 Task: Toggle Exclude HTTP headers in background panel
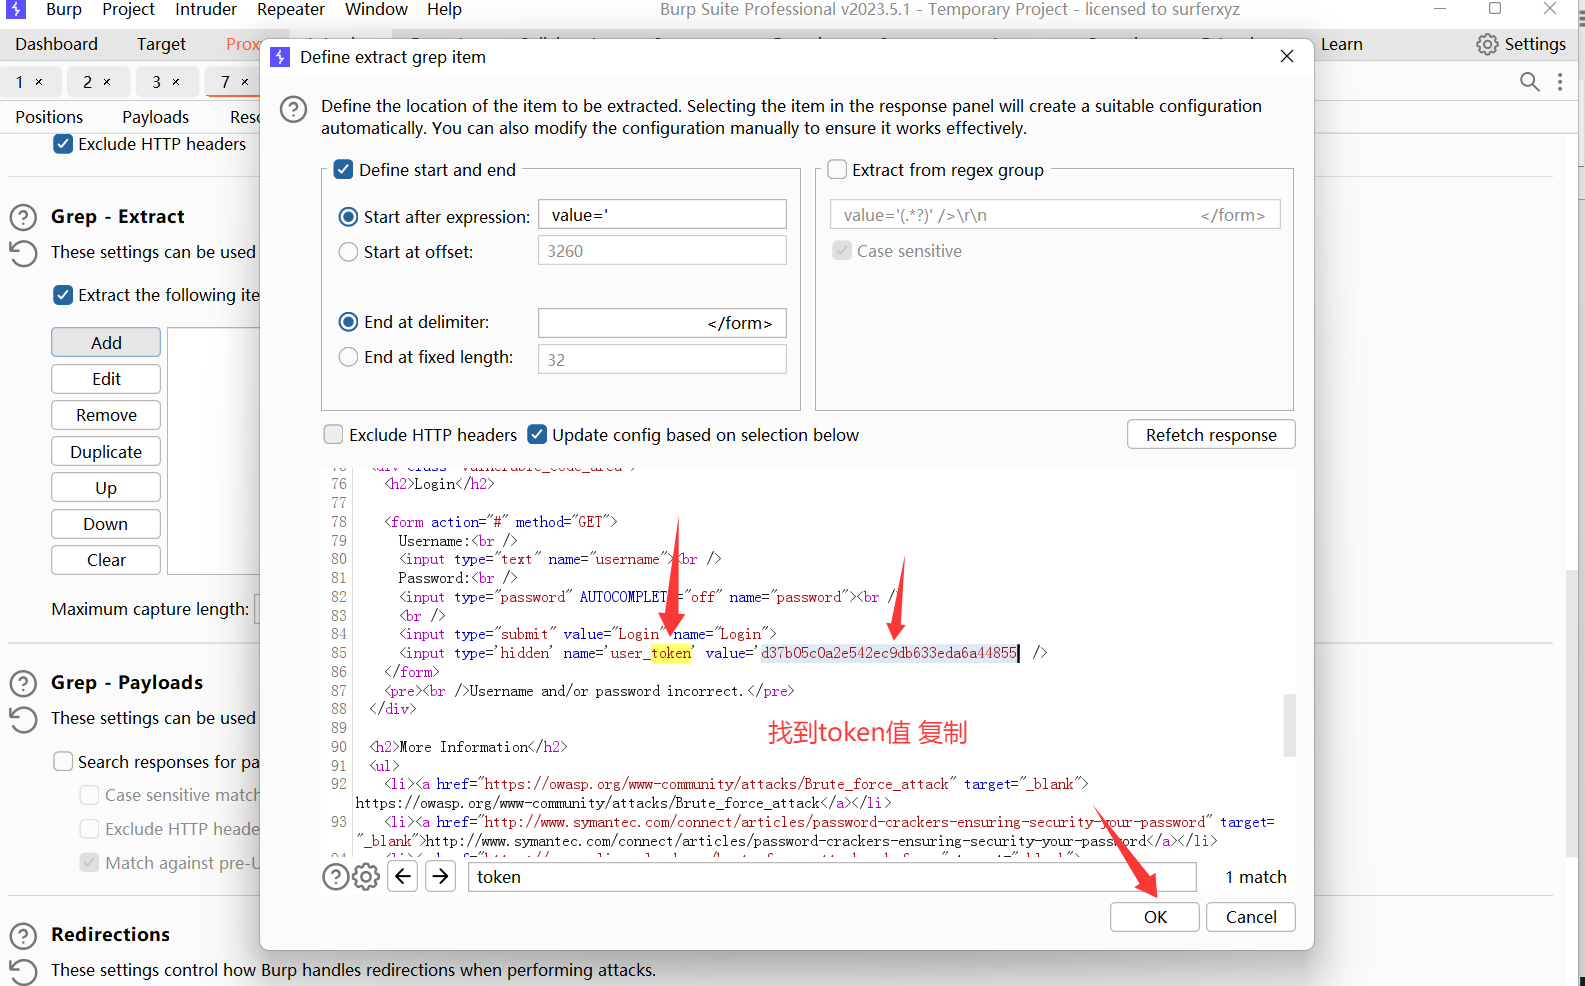pos(63,144)
